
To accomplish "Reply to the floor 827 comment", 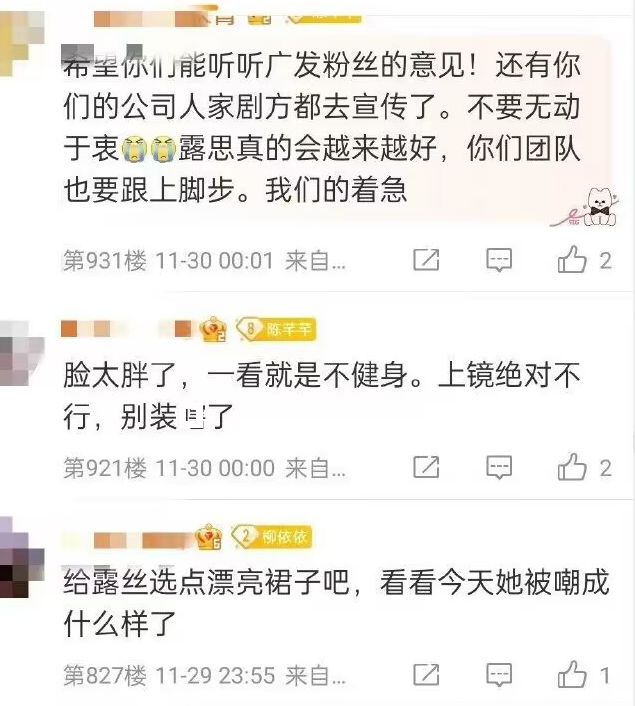I will [499, 674].
